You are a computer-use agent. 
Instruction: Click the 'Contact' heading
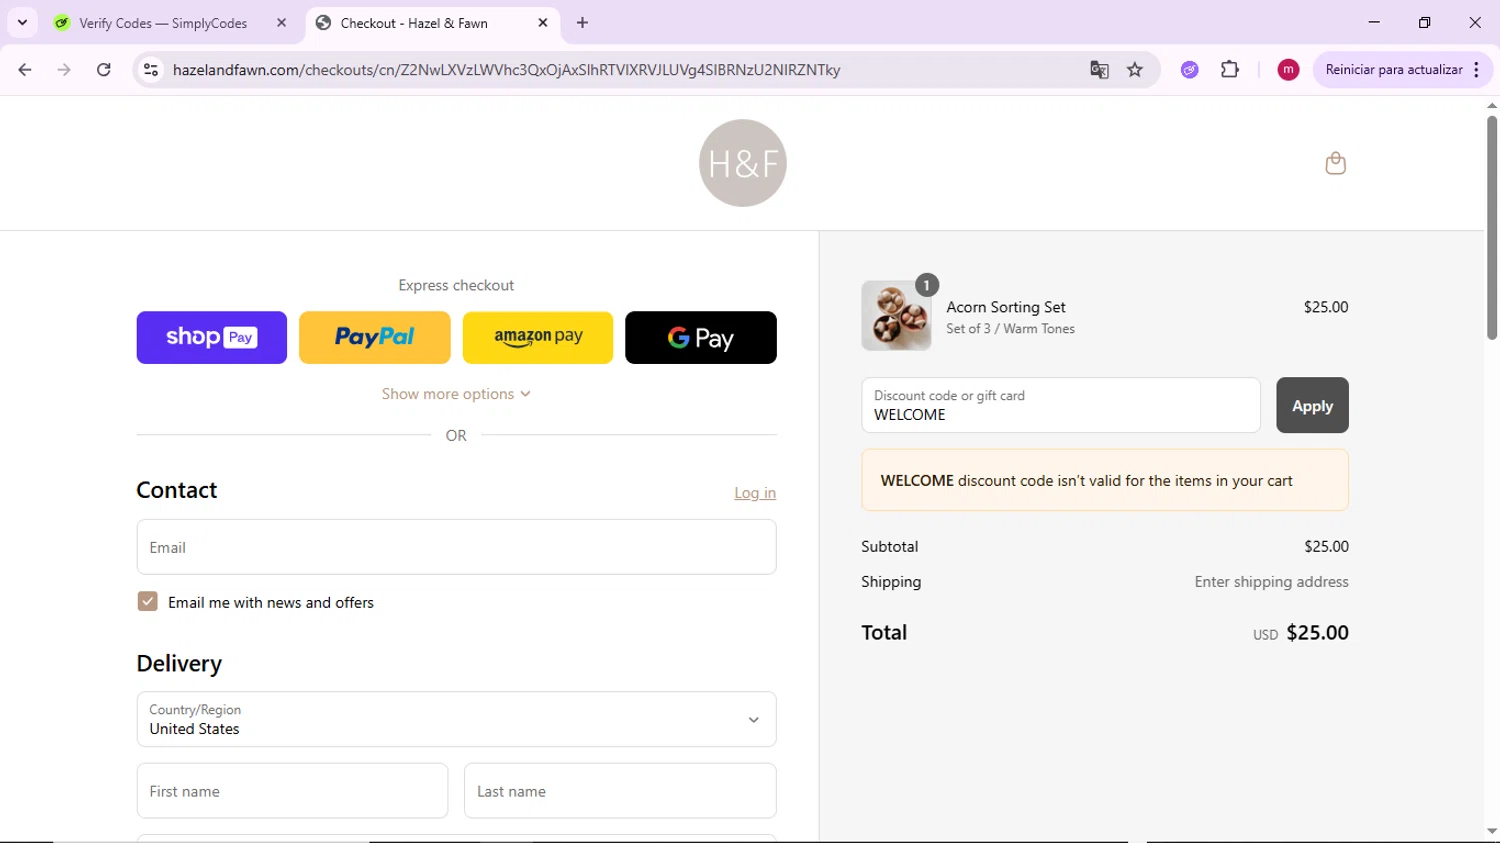pyautogui.click(x=177, y=490)
